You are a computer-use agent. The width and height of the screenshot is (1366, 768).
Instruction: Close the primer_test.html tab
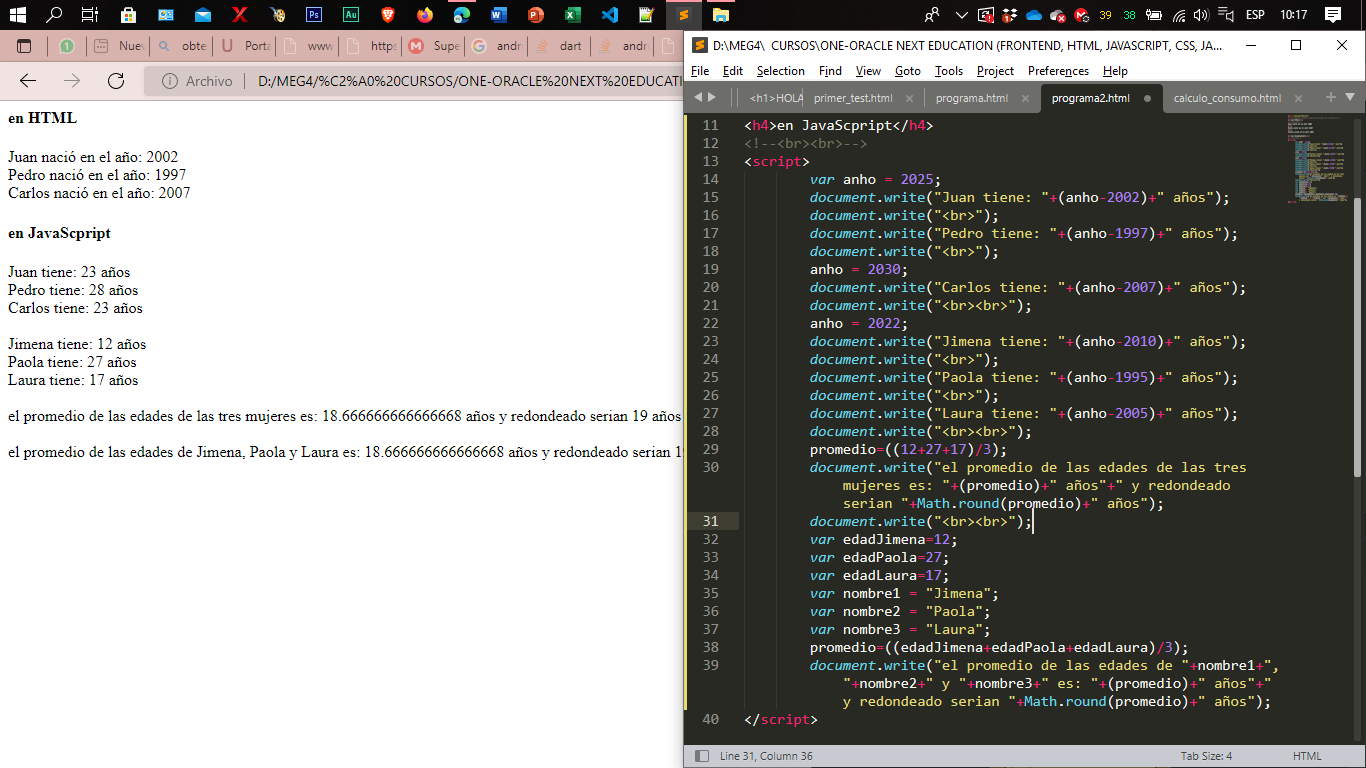[909, 98]
